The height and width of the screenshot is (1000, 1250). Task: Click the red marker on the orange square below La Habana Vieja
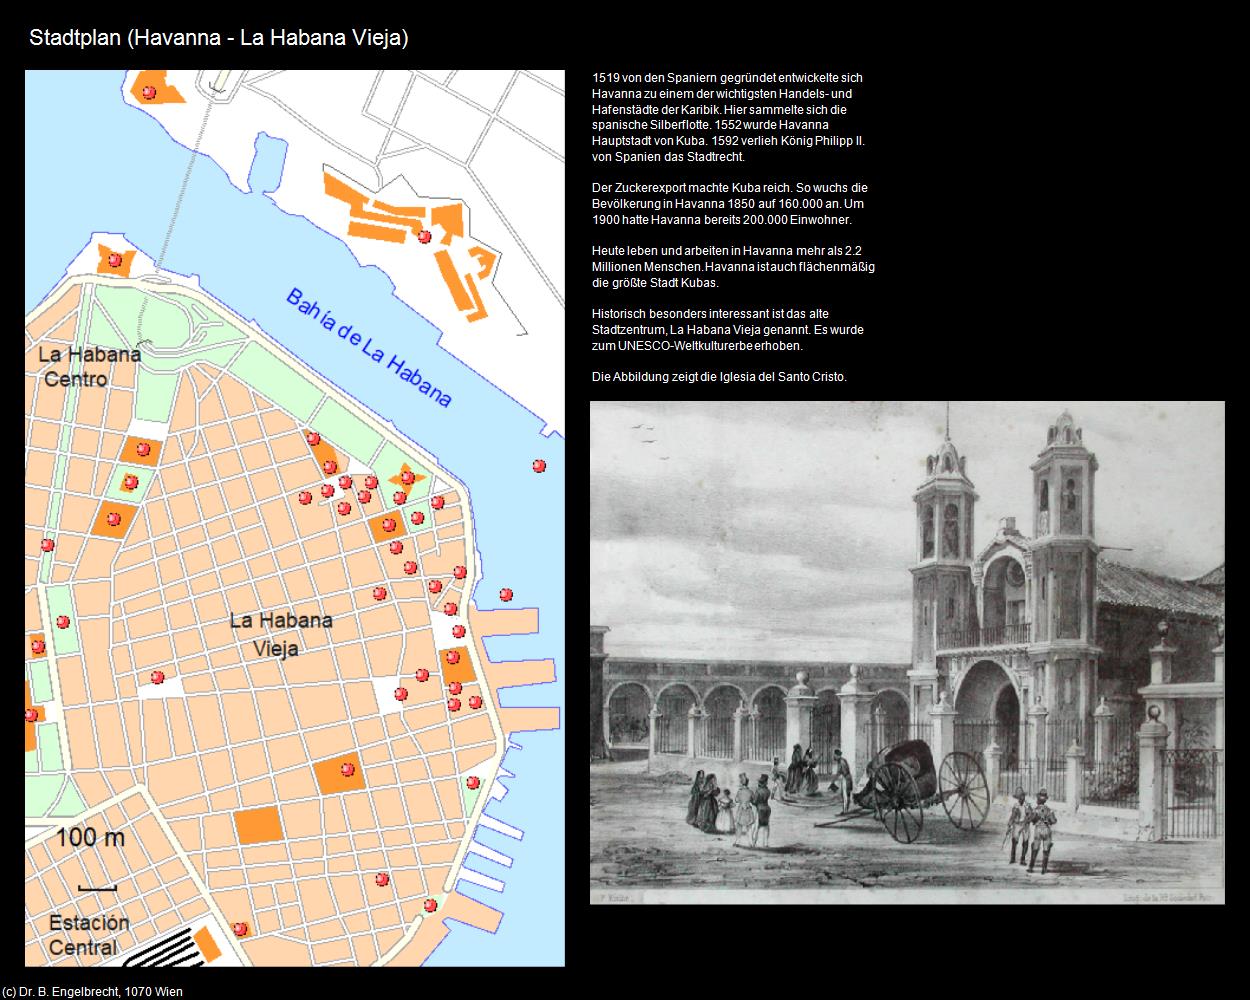click(x=347, y=769)
